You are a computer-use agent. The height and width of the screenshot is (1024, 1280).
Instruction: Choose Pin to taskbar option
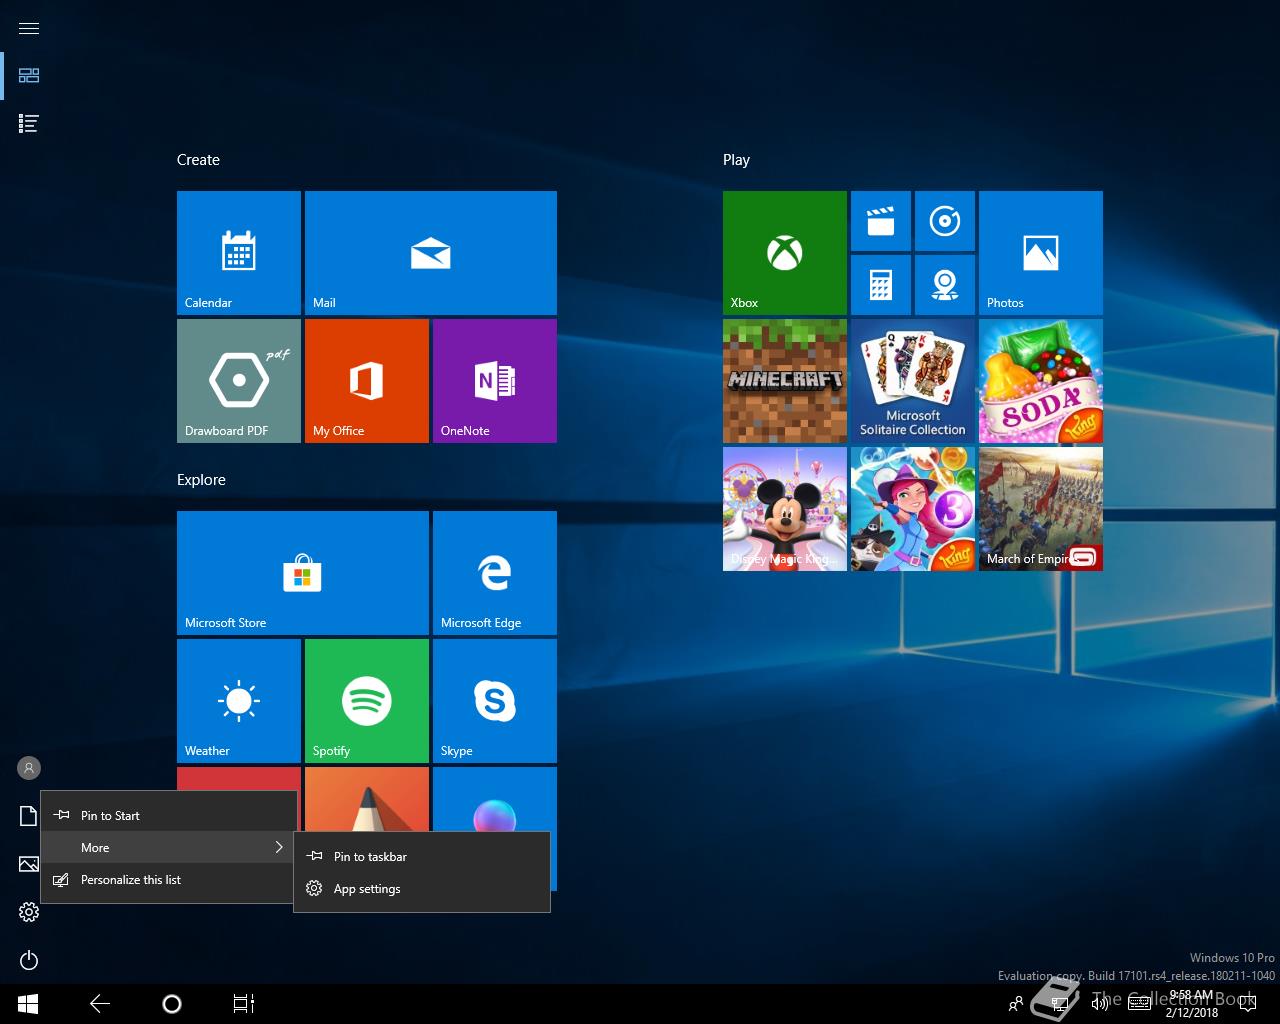coord(422,856)
